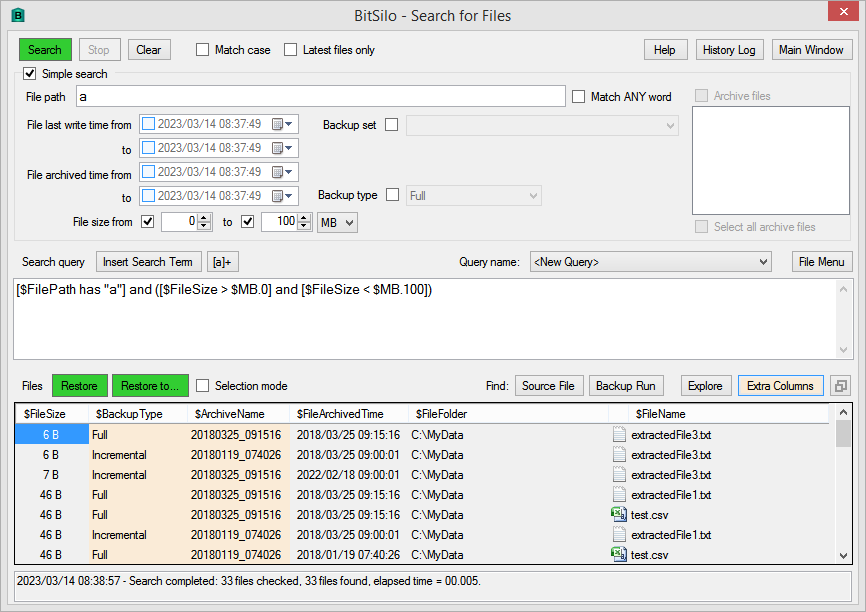Open Help
The image size is (866, 612).
pos(666,50)
